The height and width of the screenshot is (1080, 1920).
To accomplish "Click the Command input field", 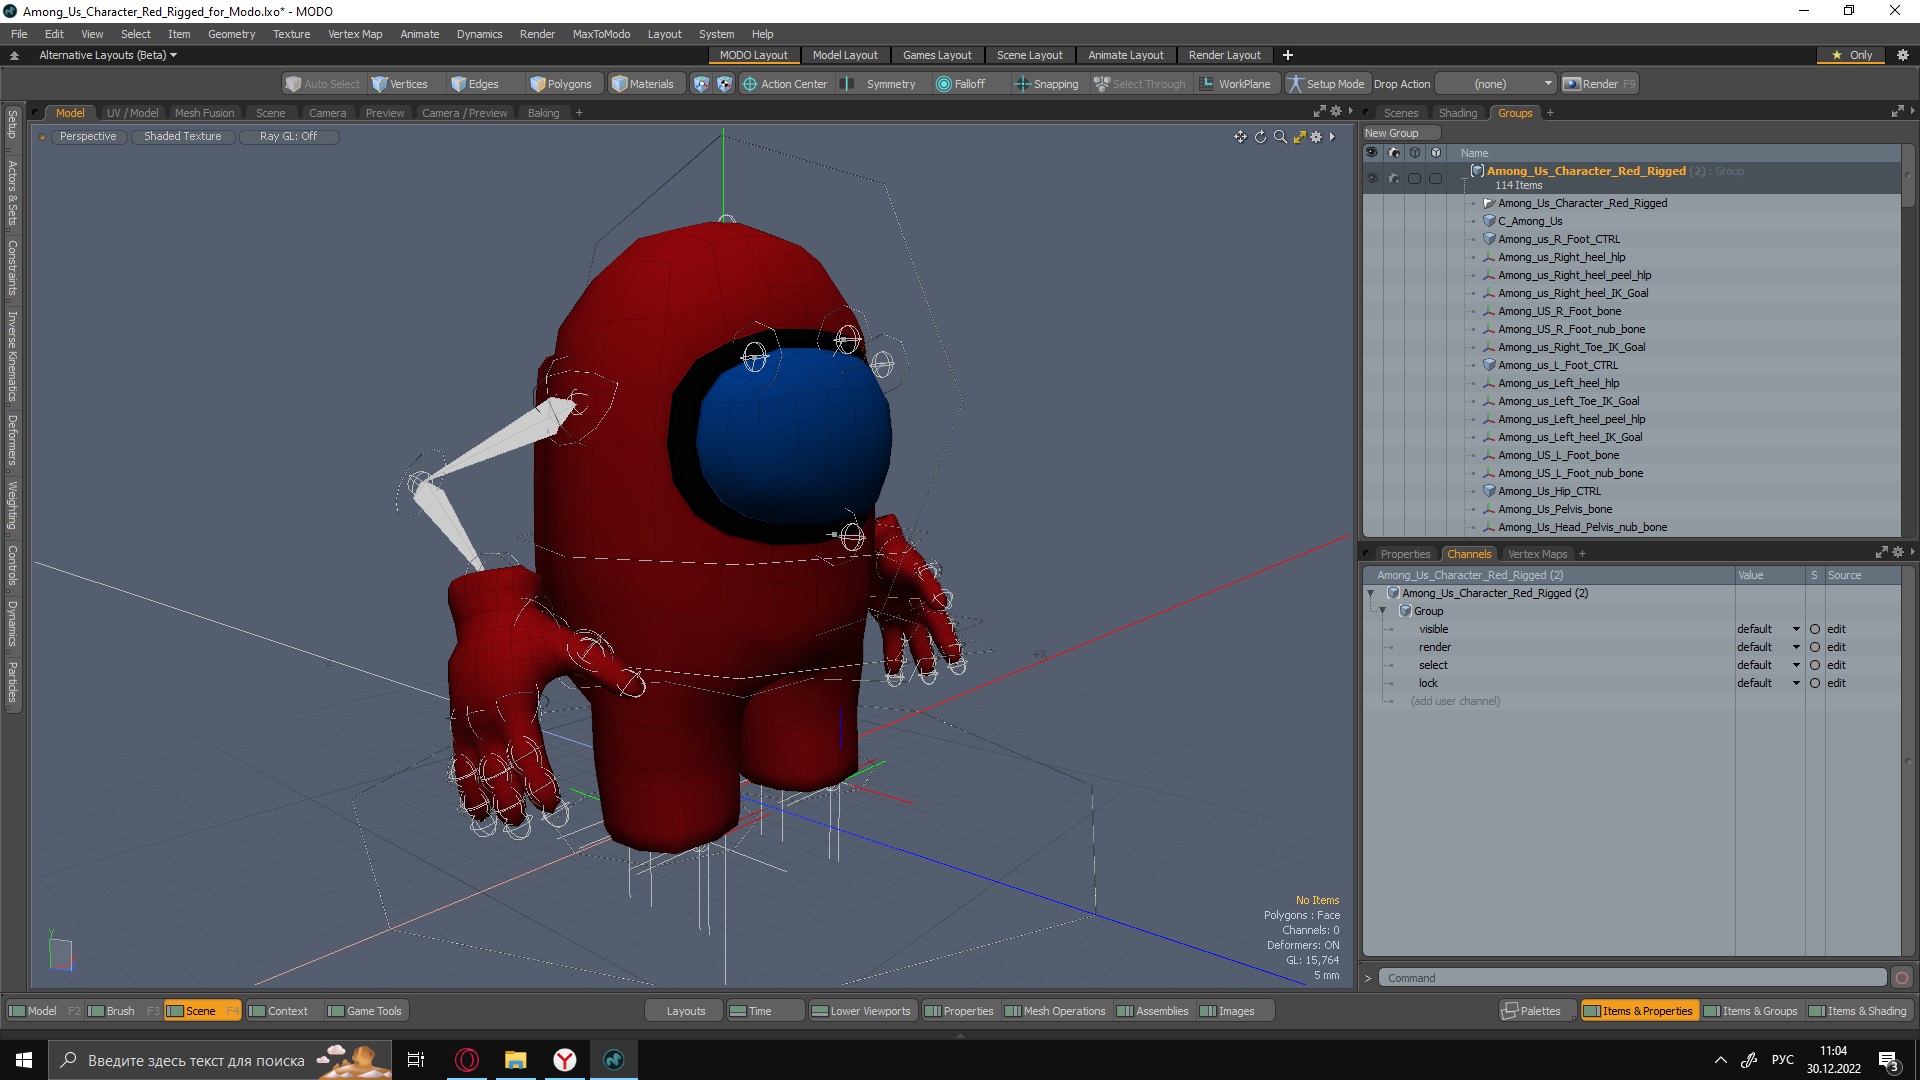I will pyautogui.click(x=1632, y=978).
